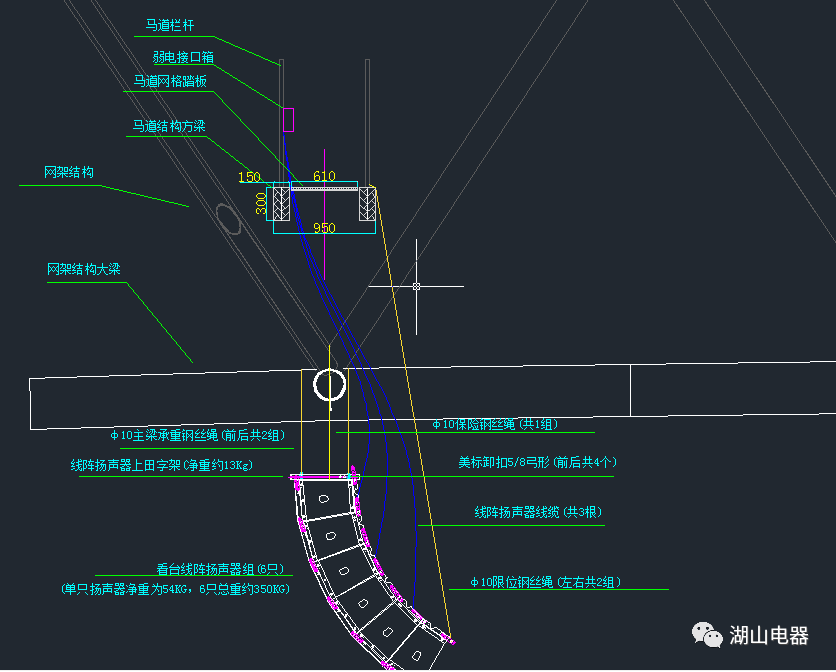The height and width of the screenshot is (672, 836).
Task: Select the 弱电接口箱 annotation
Action: click(183, 58)
